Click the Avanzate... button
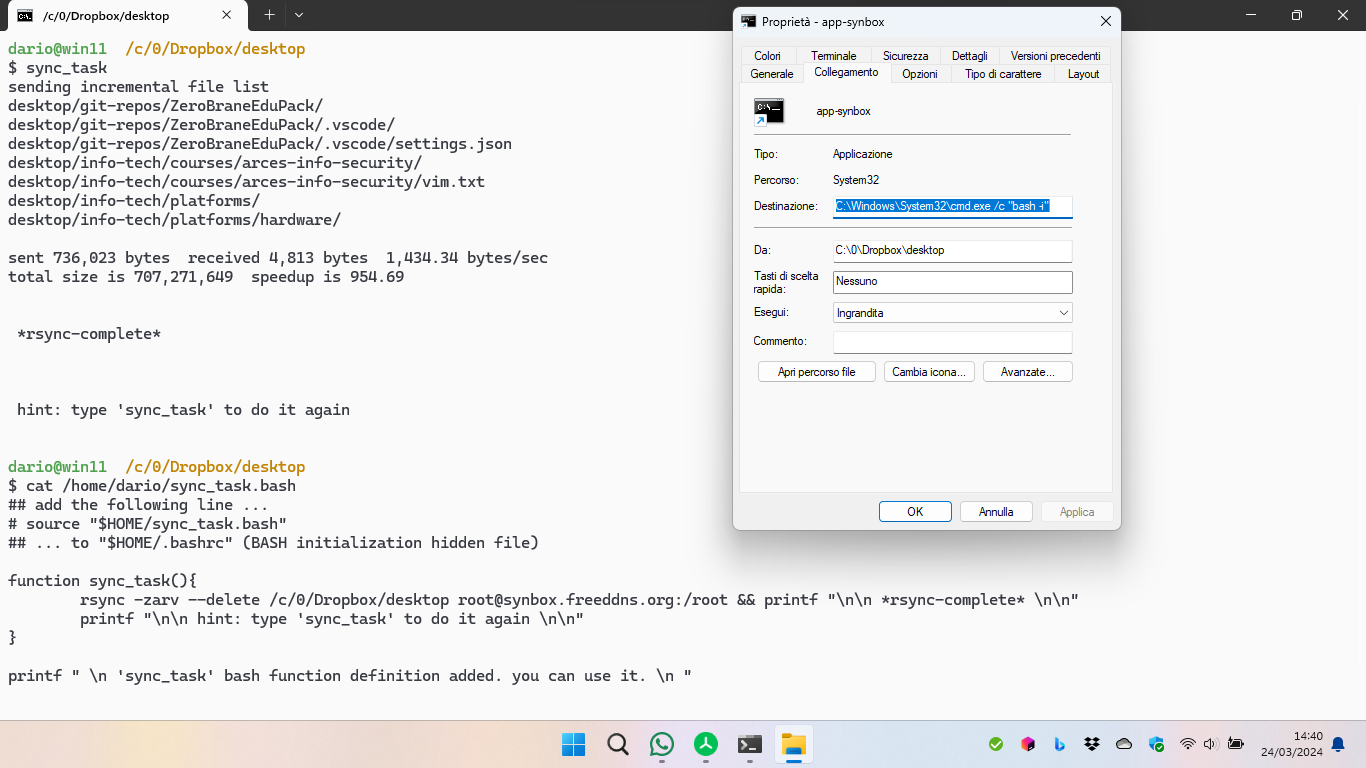Viewport: 1366px width, 768px height. (x=1028, y=372)
